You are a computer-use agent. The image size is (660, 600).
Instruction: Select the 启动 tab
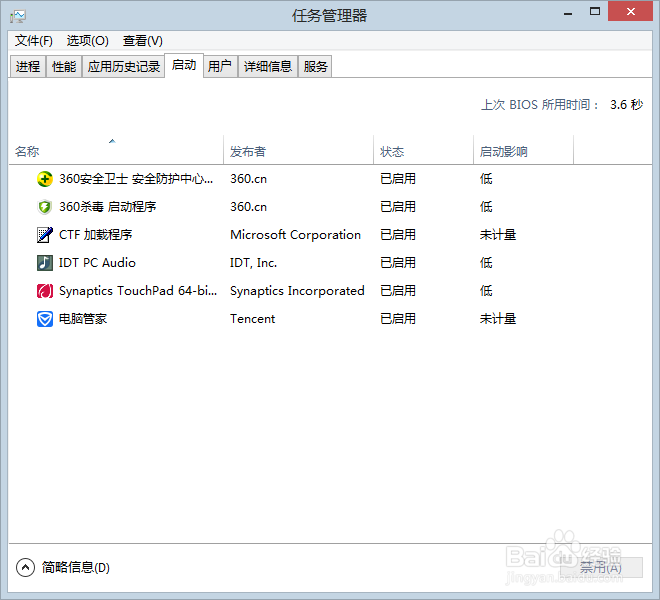[x=184, y=65]
